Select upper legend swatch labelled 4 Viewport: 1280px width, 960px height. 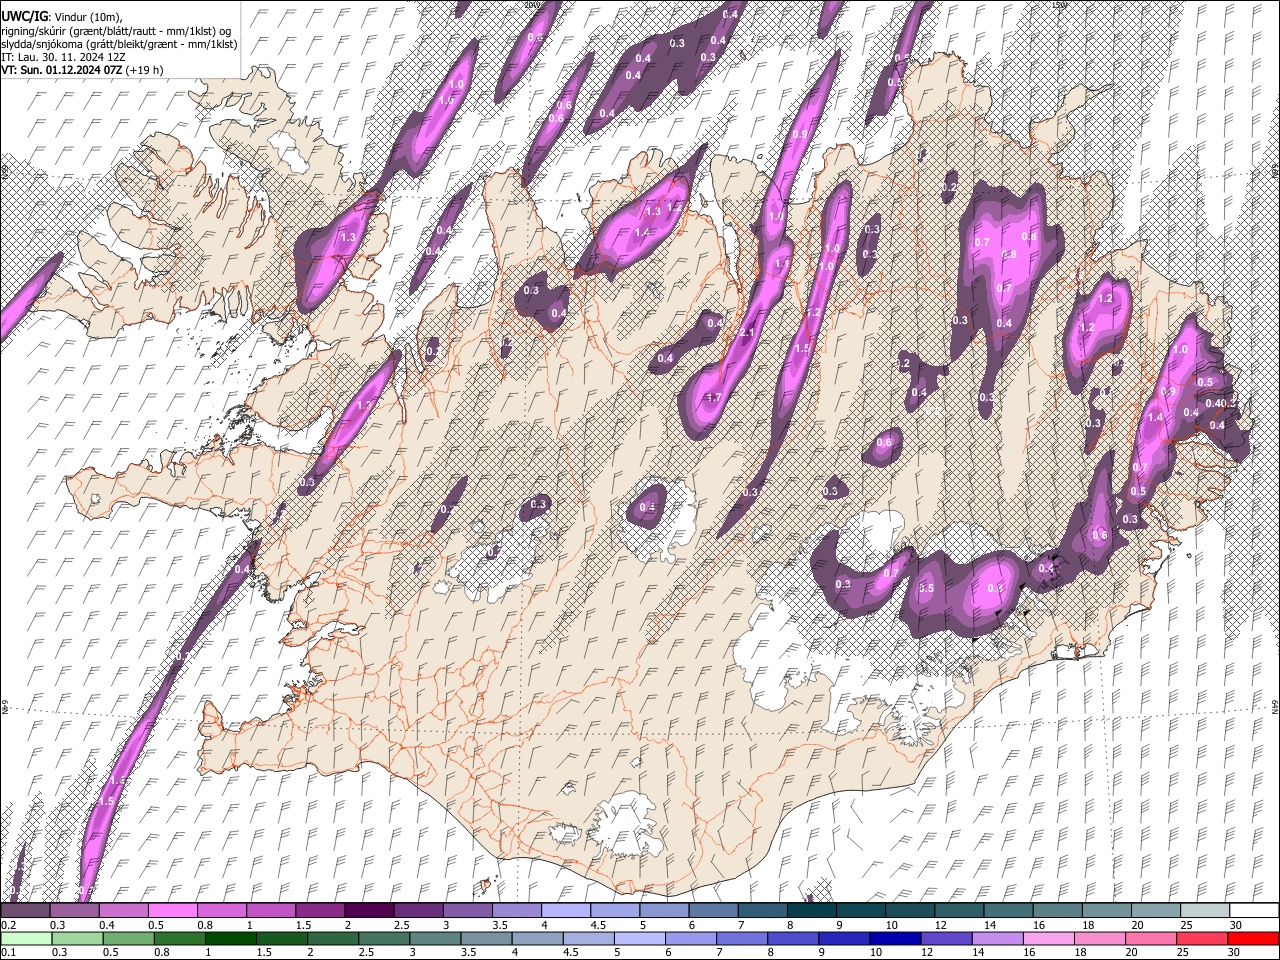565,911
